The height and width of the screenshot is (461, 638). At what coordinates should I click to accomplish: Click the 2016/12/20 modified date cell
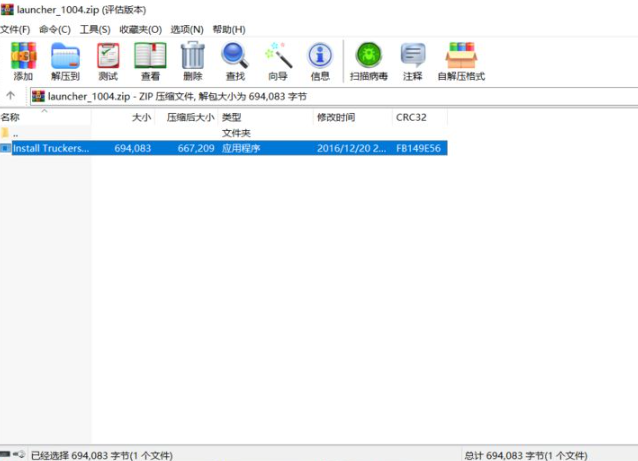(x=352, y=148)
